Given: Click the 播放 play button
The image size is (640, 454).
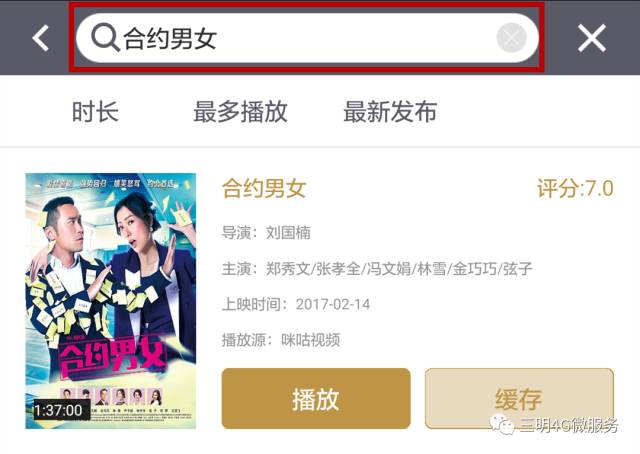Looking at the screenshot, I should [x=316, y=398].
